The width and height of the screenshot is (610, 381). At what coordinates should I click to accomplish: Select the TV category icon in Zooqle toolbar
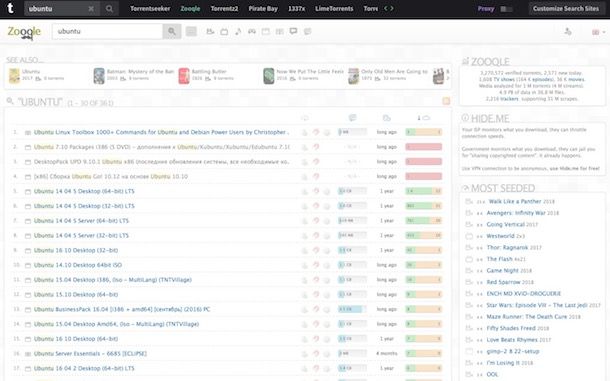pyautogui.click(x=224, y=32)
